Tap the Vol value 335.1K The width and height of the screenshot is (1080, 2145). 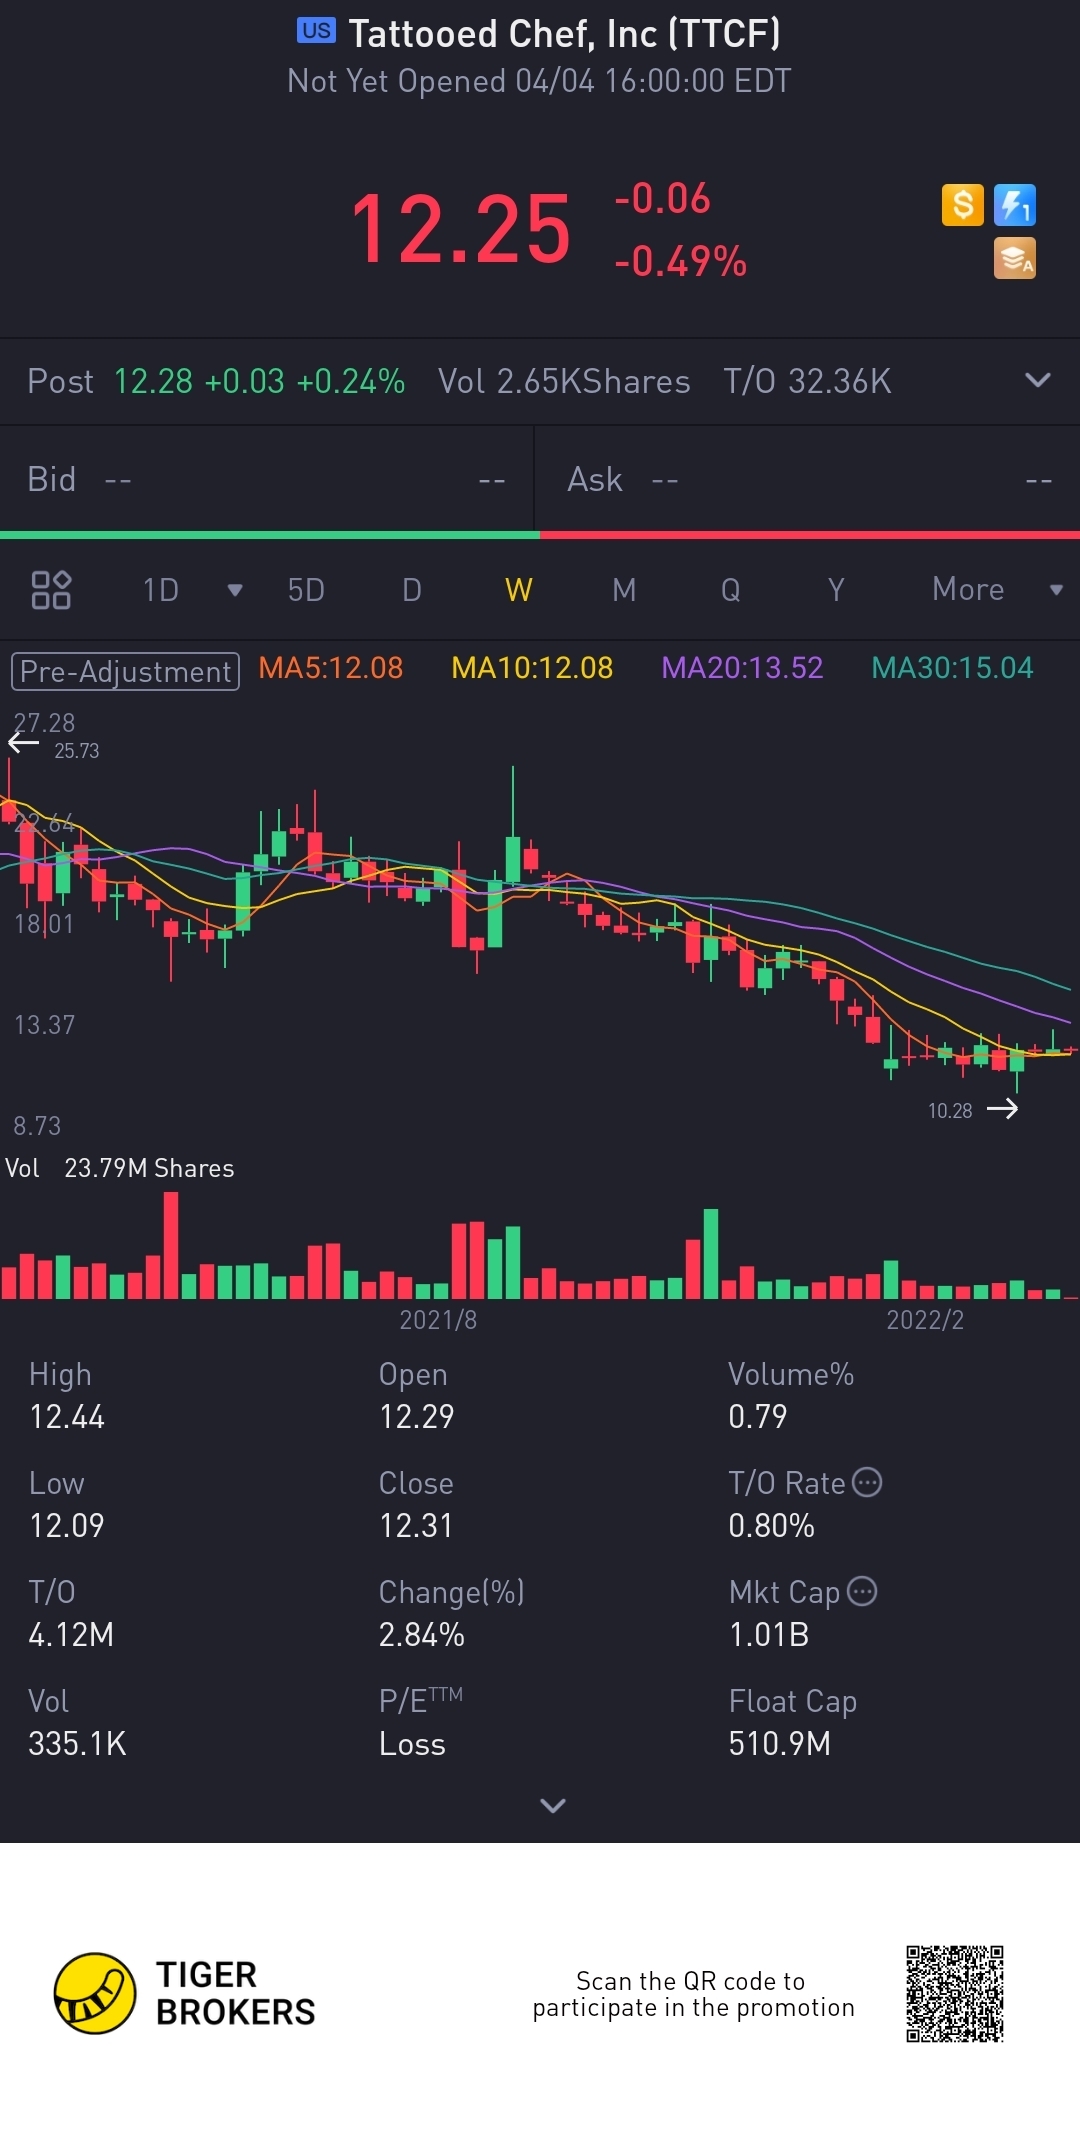click(77, 1744)
